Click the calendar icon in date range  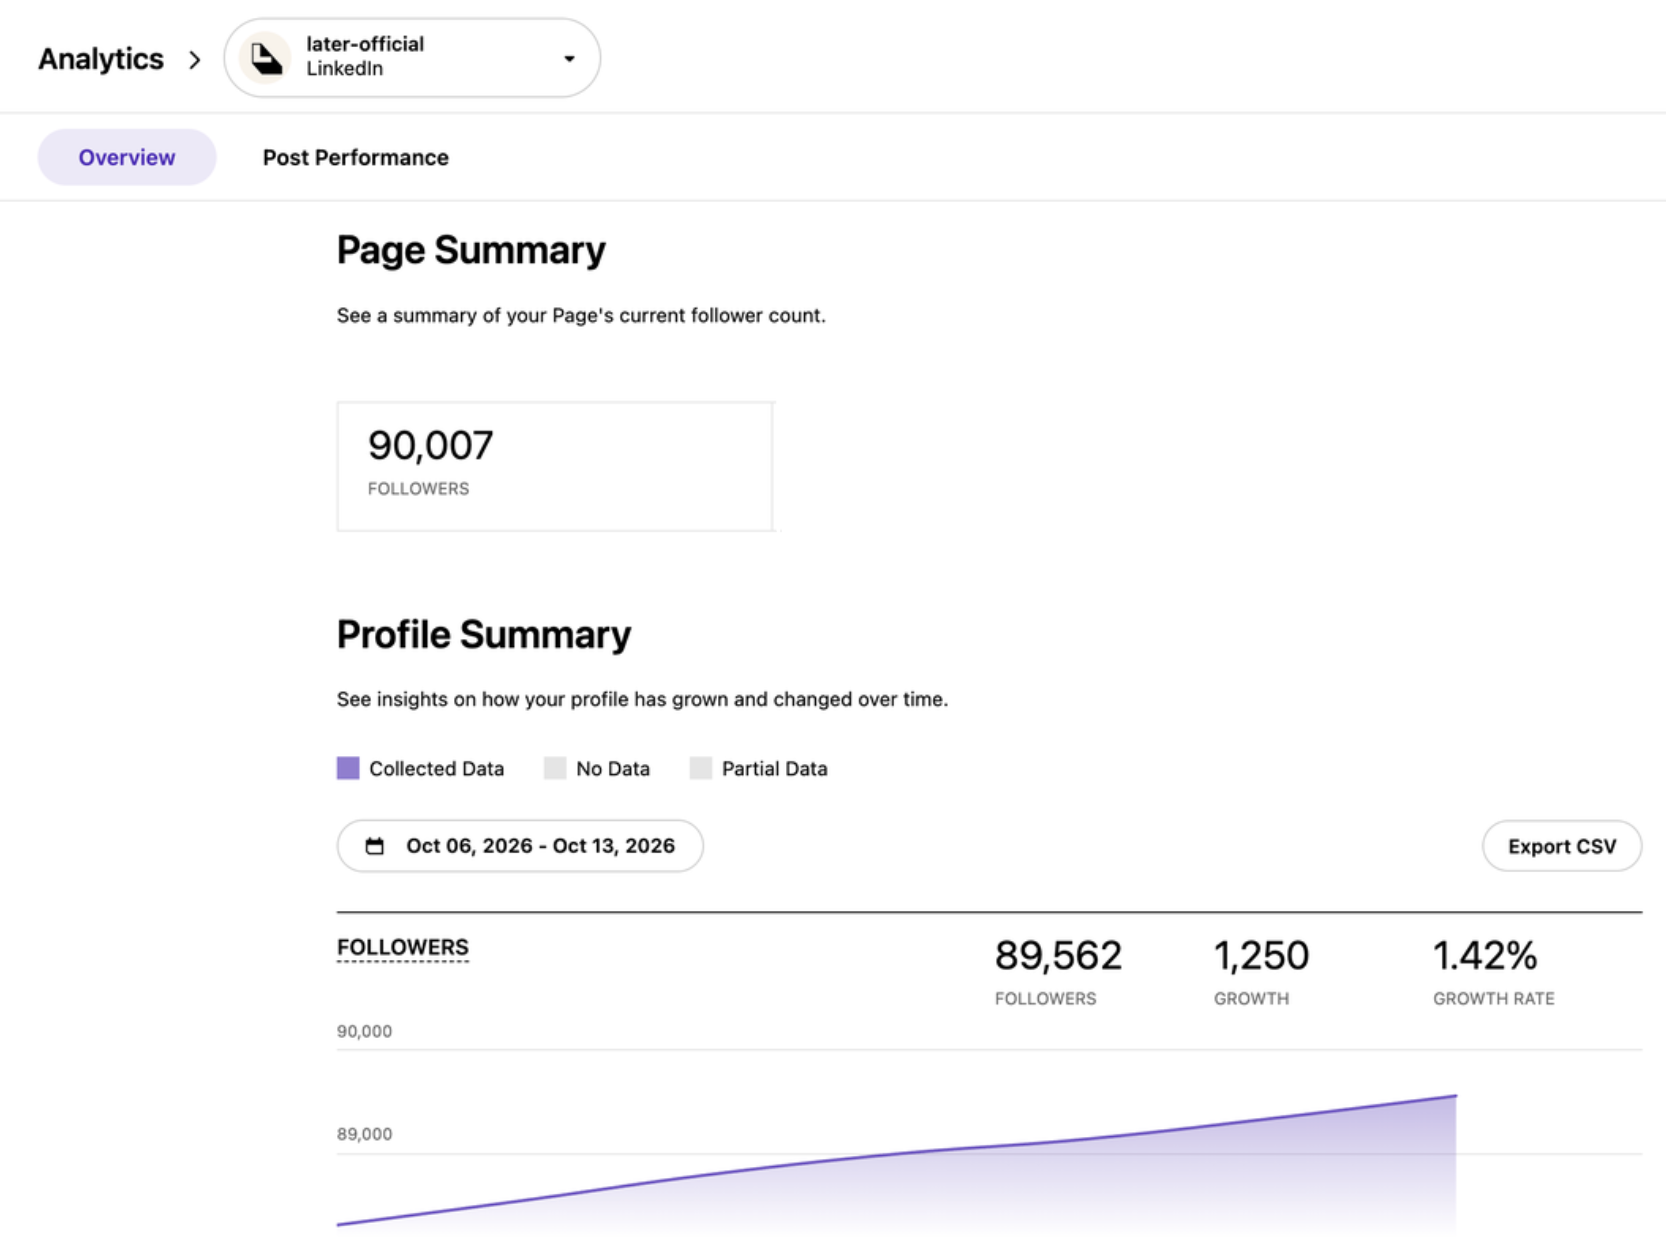(375, 846)
